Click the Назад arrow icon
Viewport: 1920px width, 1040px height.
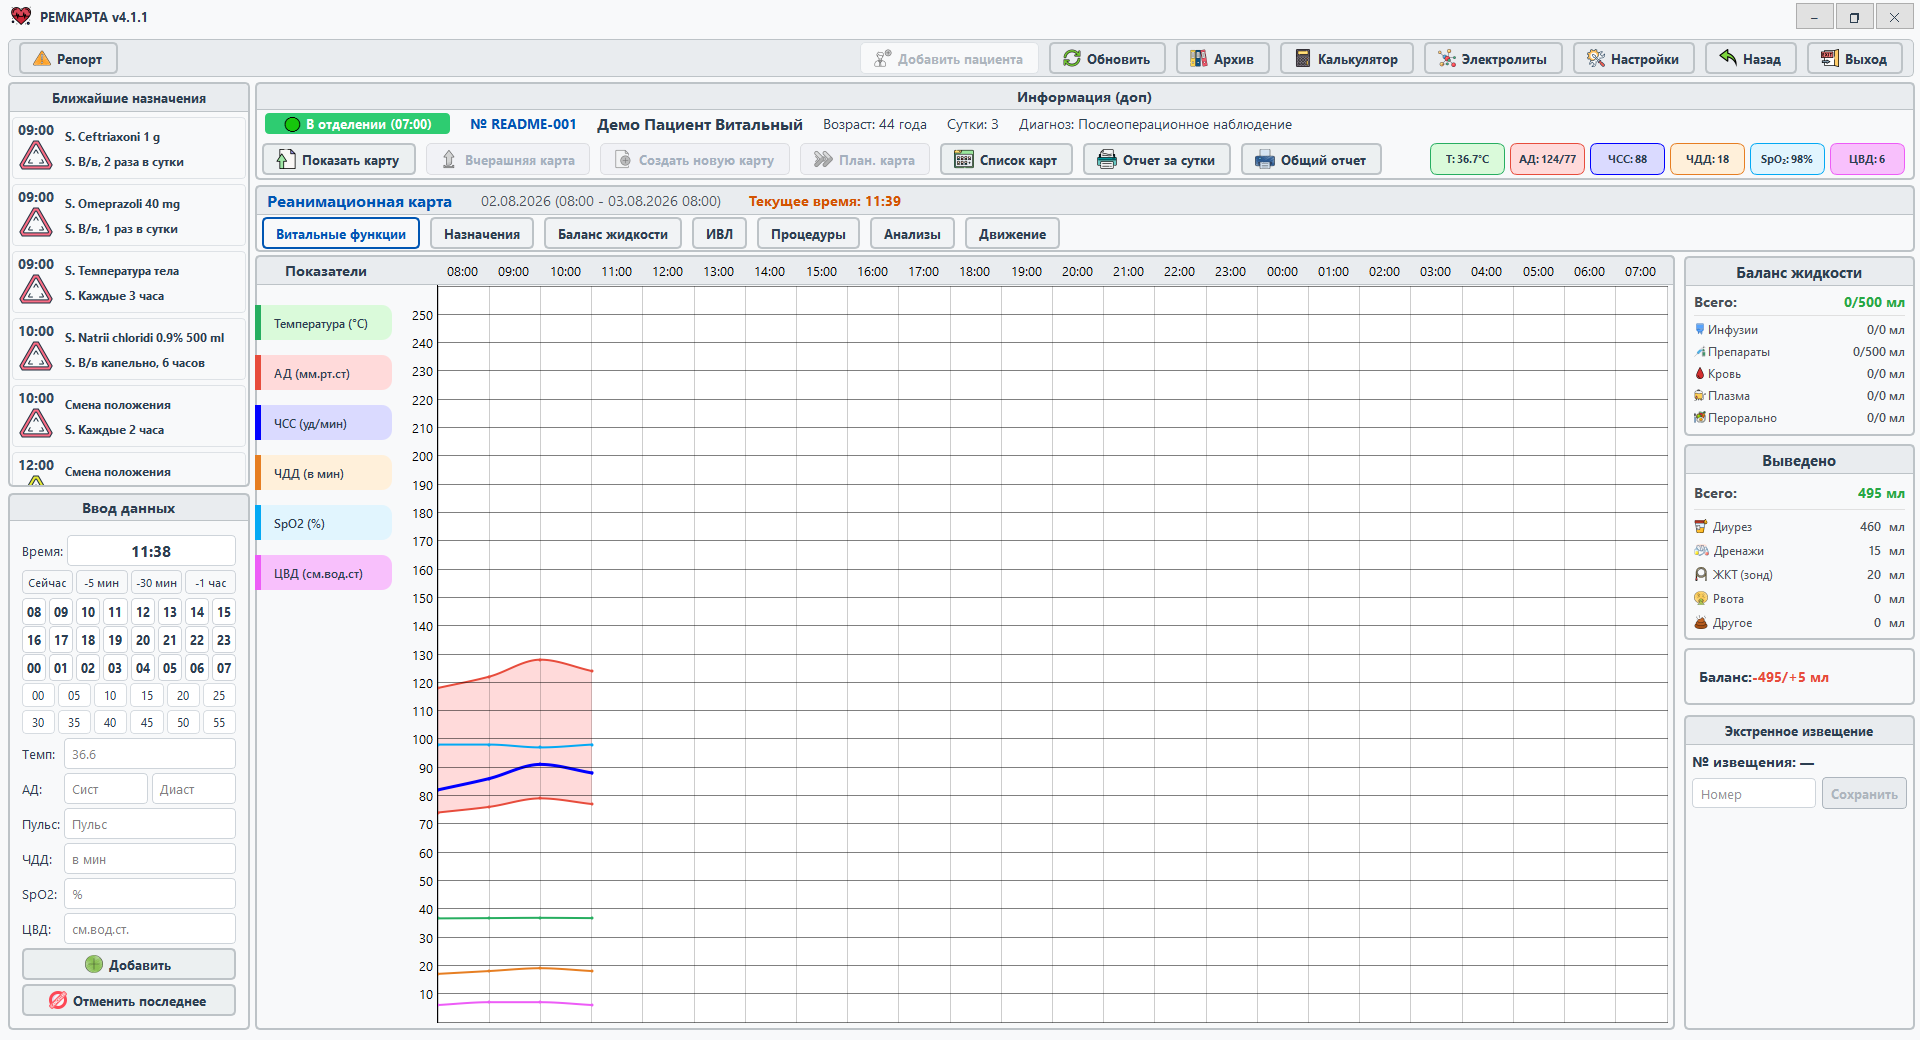pyautogui.click(x=1728, y=58)
